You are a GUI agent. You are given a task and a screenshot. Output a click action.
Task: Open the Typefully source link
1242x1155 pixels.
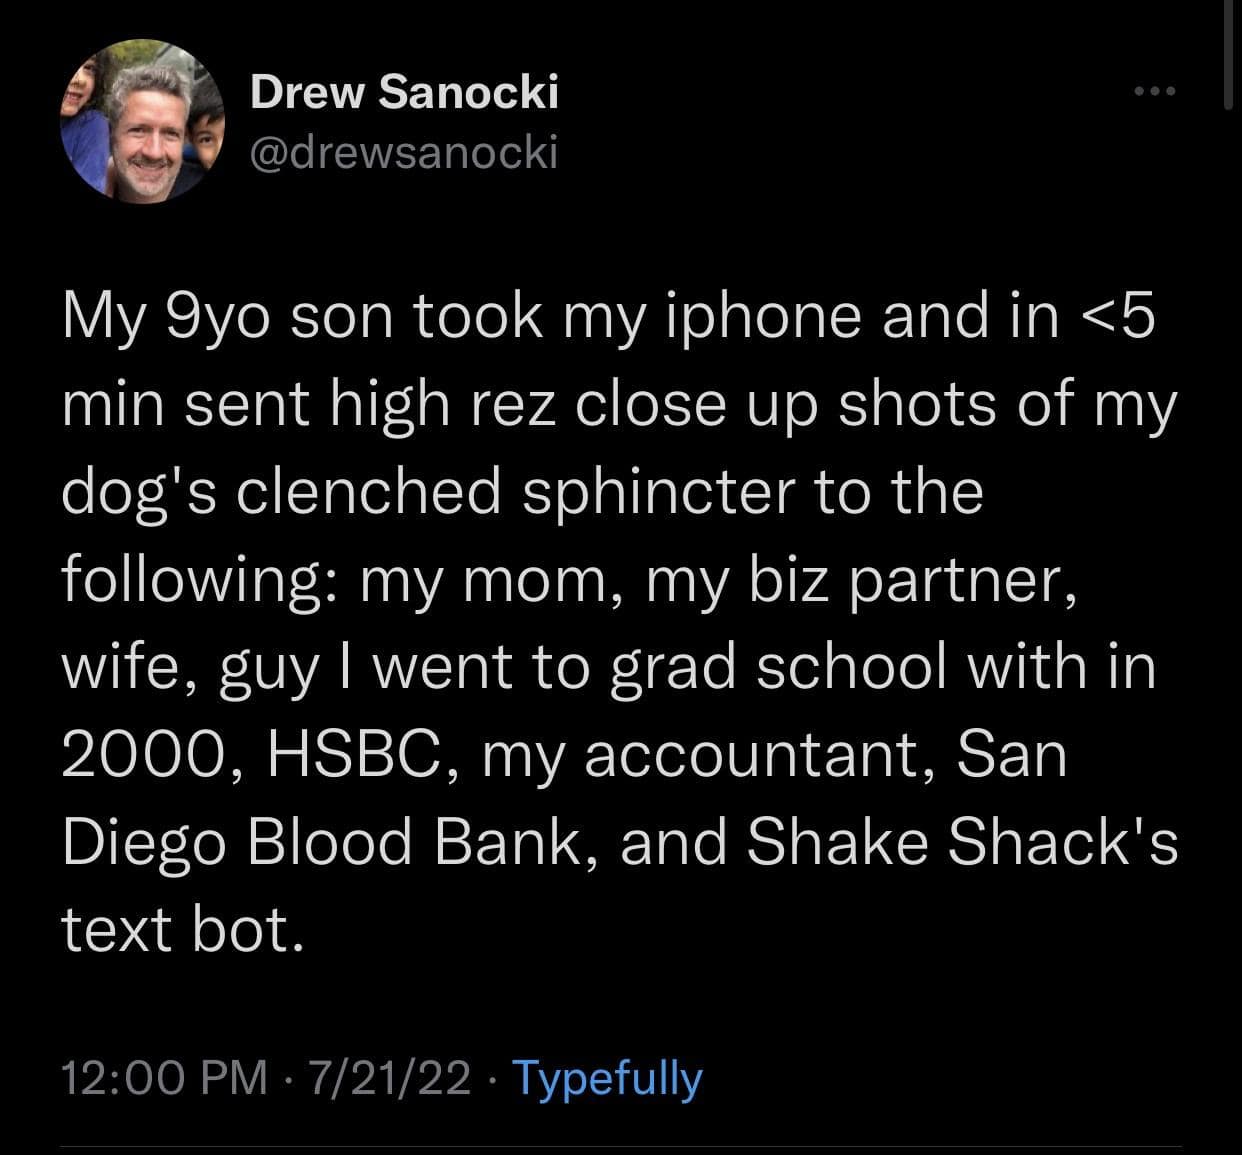[607, 1079]
